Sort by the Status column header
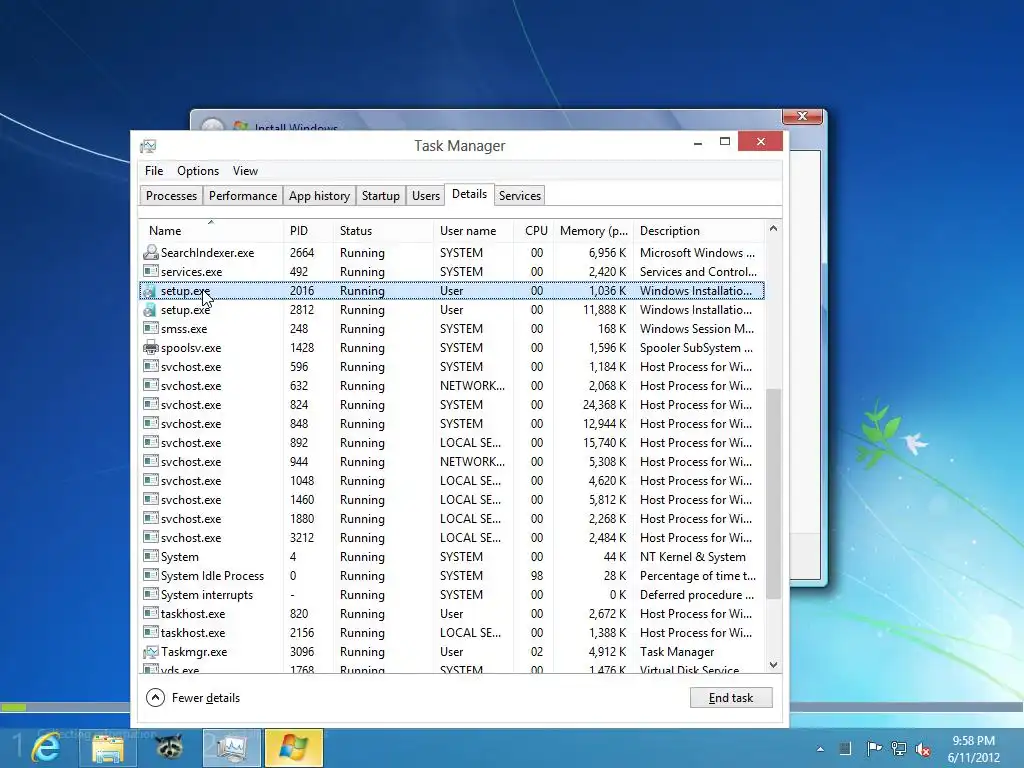Screen dimensions: 1024x768 383,231
